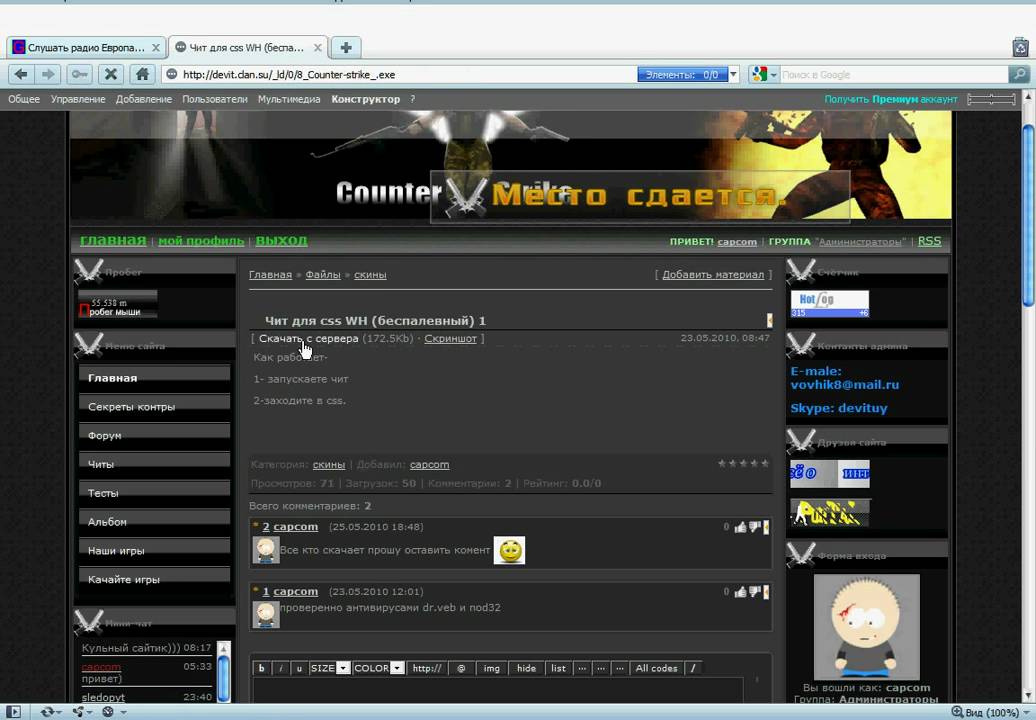Switch to the 'Слушать радио Европа' tab
This screenshot has width=1036, height=720.
click(86, 48)
